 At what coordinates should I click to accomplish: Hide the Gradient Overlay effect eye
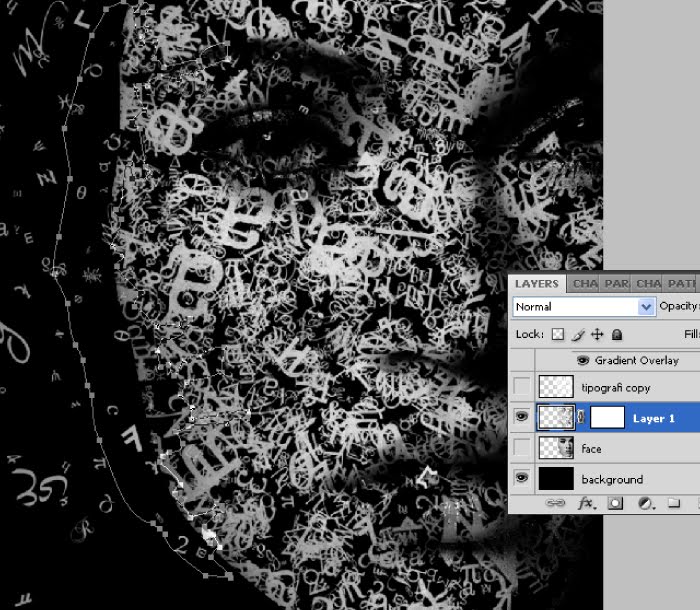point(583,360)
